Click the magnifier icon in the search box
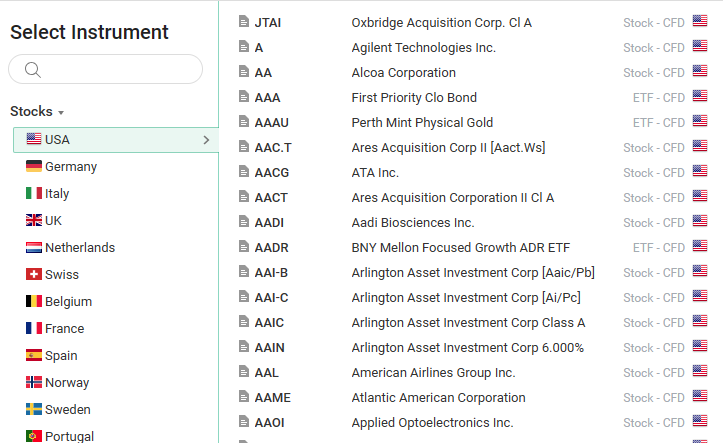Viewport: 723px width, 443px height. [x=32, y=69]
